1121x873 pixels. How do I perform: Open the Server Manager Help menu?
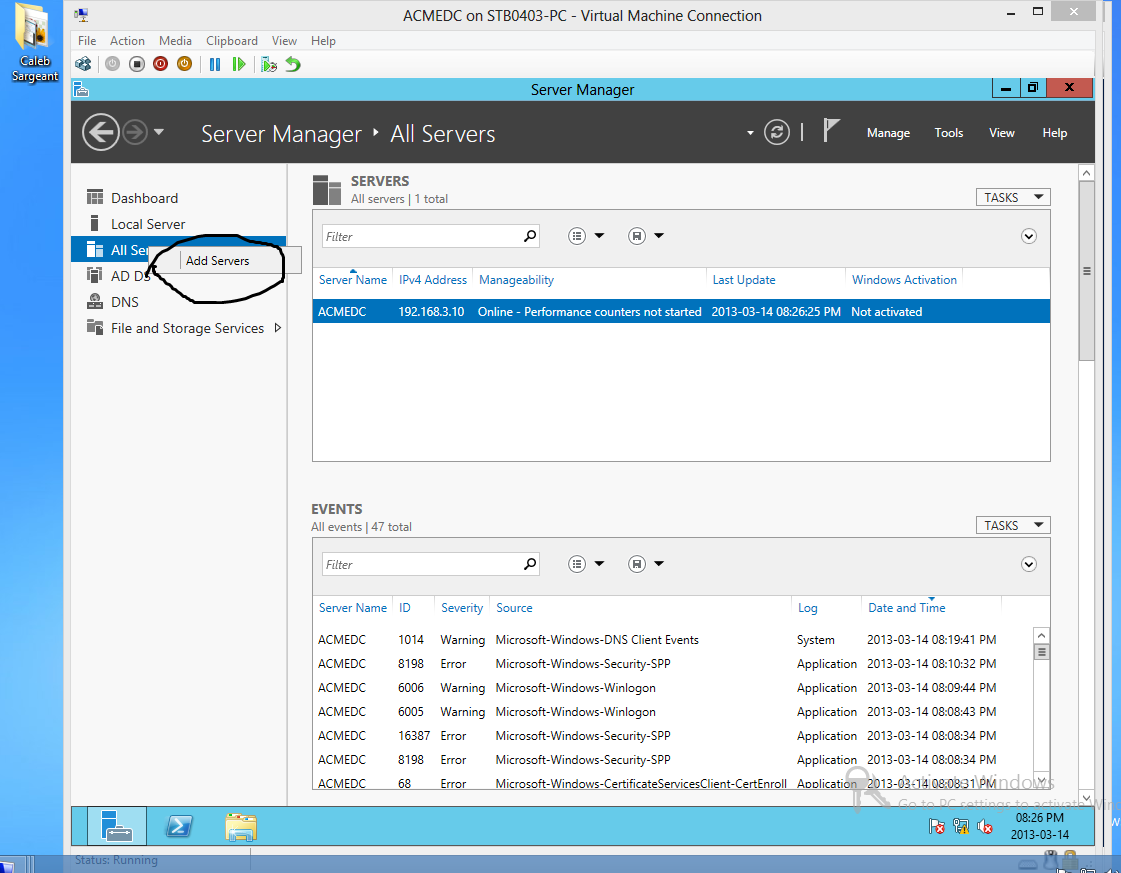[x=1055, y=133]
